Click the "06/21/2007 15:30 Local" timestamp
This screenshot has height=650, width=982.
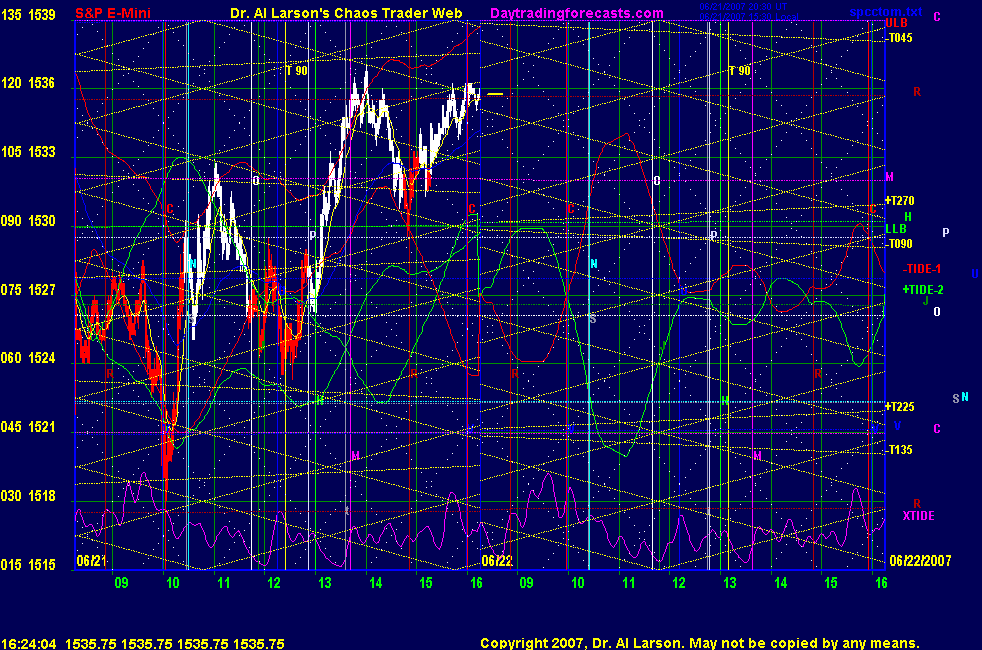[x=748, y=17]
